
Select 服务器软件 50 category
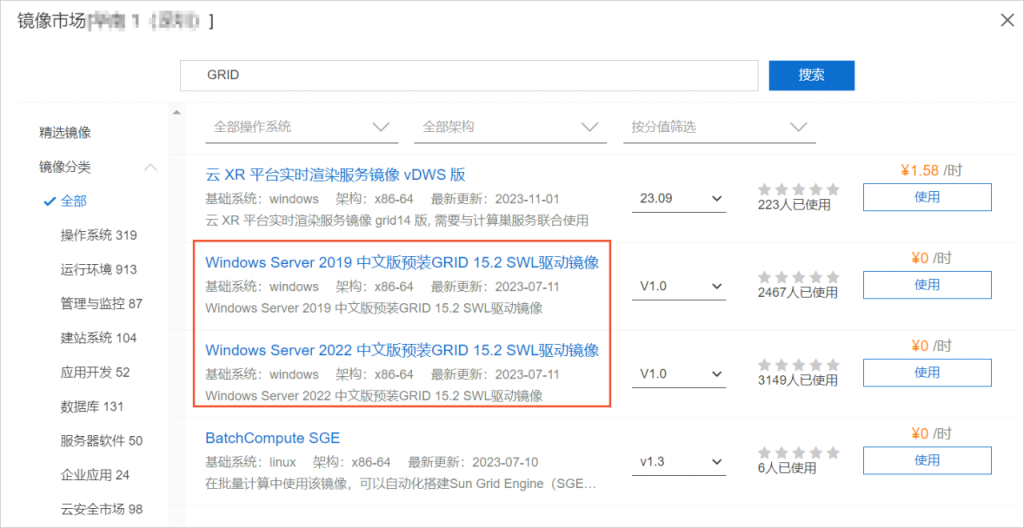click(101, 441)
